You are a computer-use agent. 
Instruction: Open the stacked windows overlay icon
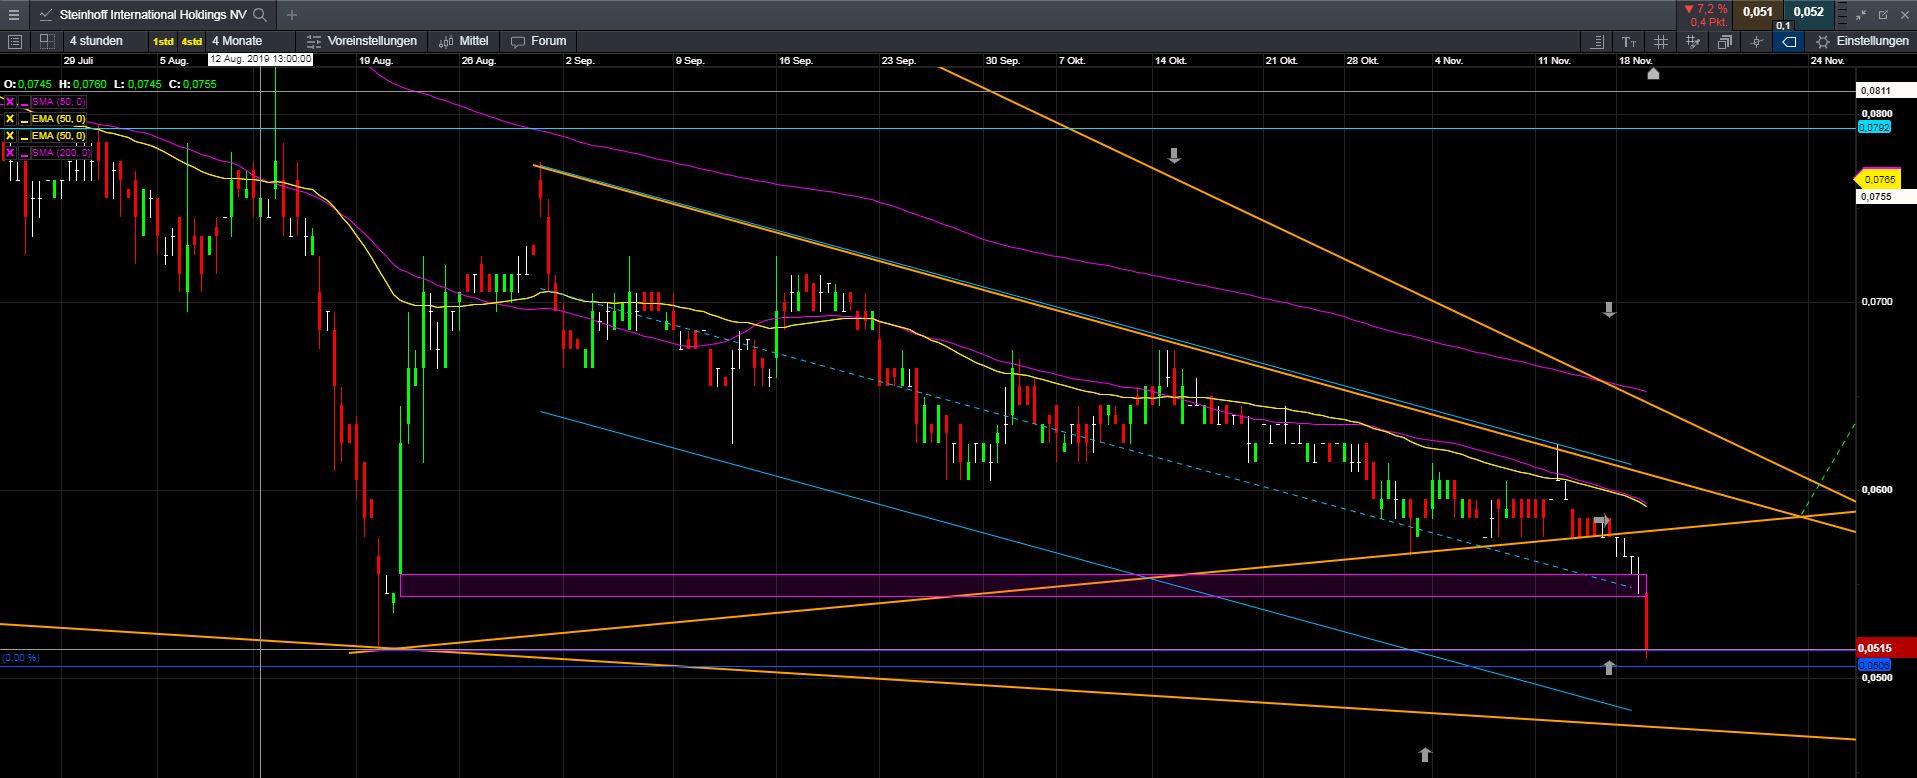point(1725,42)
